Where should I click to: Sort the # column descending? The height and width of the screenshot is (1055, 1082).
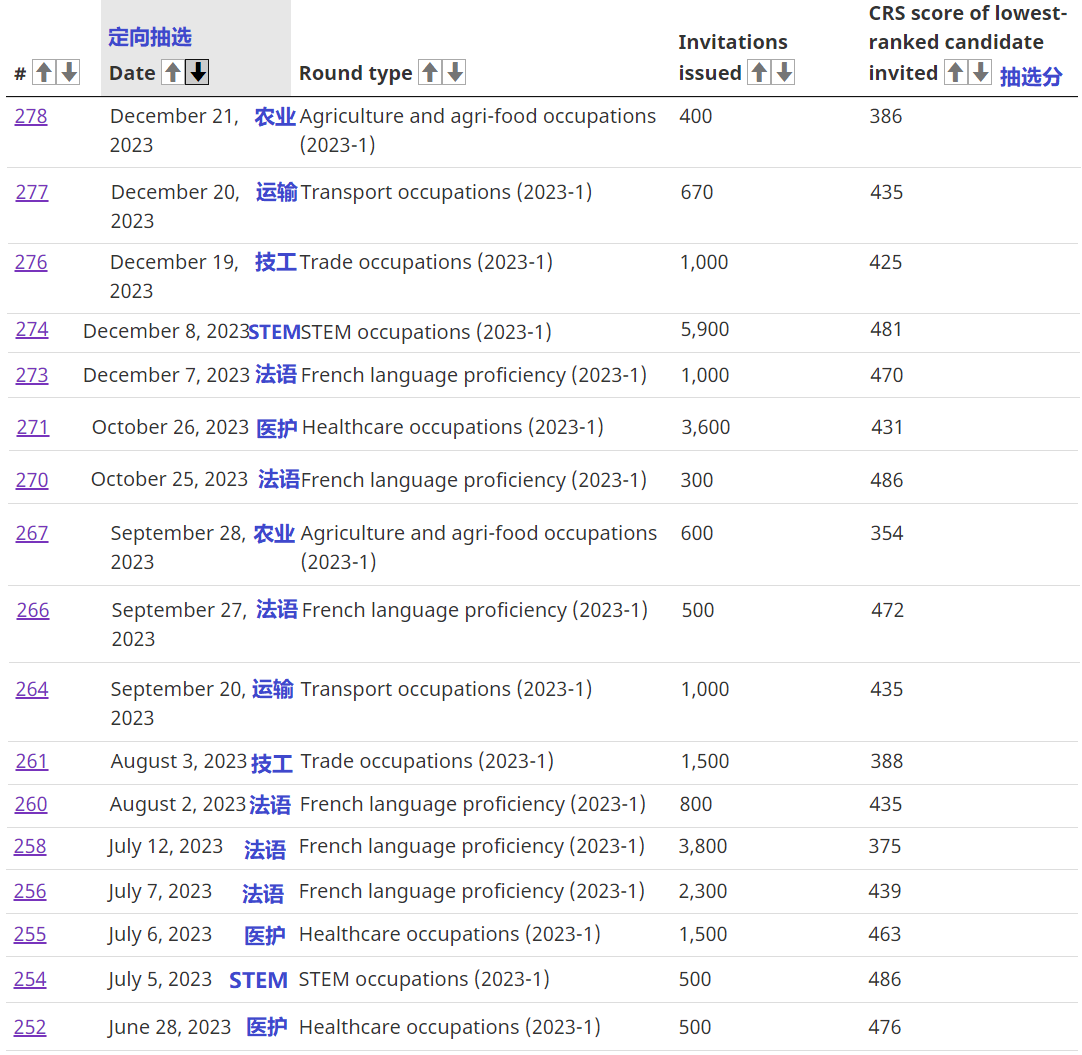[68, 72]
